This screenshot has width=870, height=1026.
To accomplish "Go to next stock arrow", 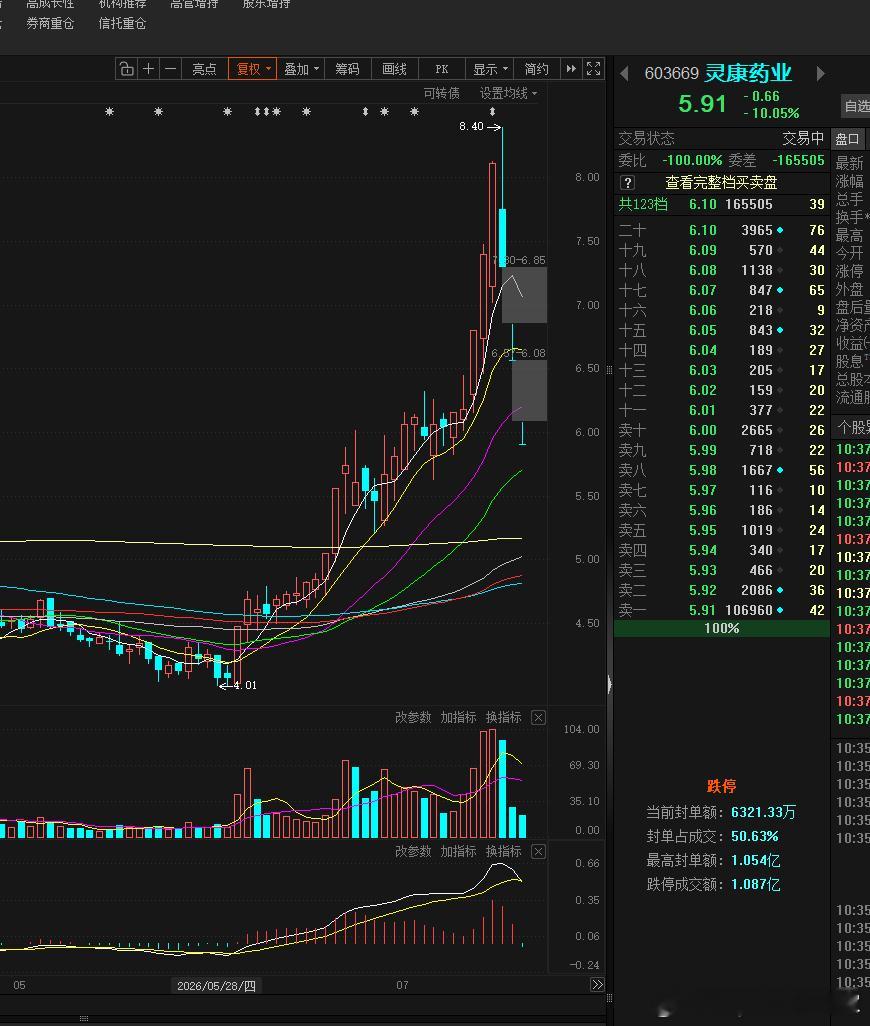I will (x=820, y=73).
